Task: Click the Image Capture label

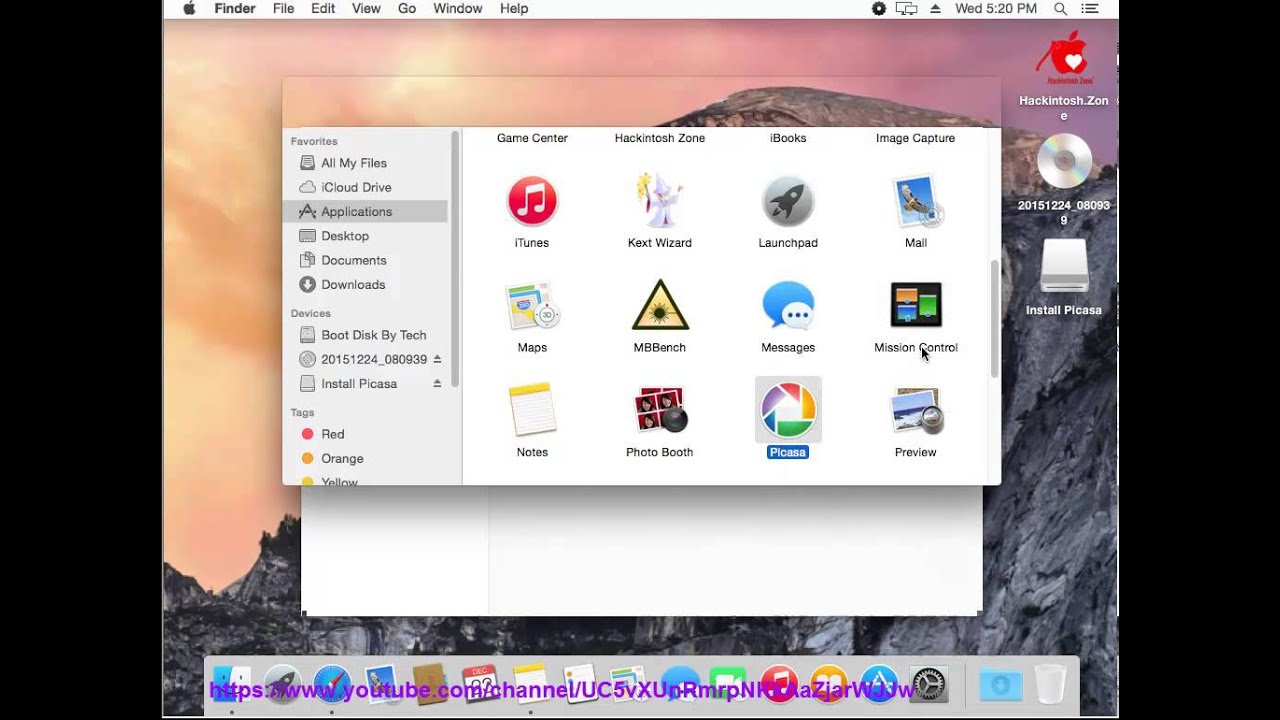Action: click(916, 138)
